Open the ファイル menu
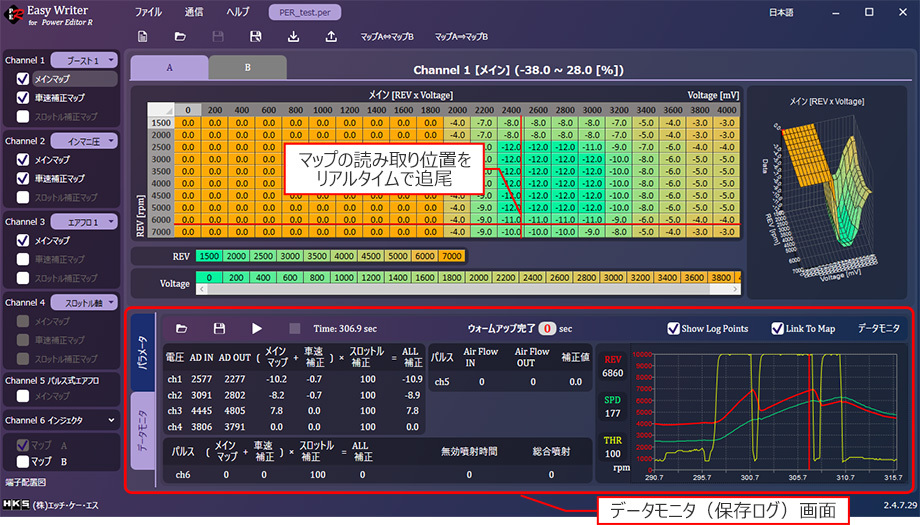Screen dimensions: 920x525 point(148,12)
